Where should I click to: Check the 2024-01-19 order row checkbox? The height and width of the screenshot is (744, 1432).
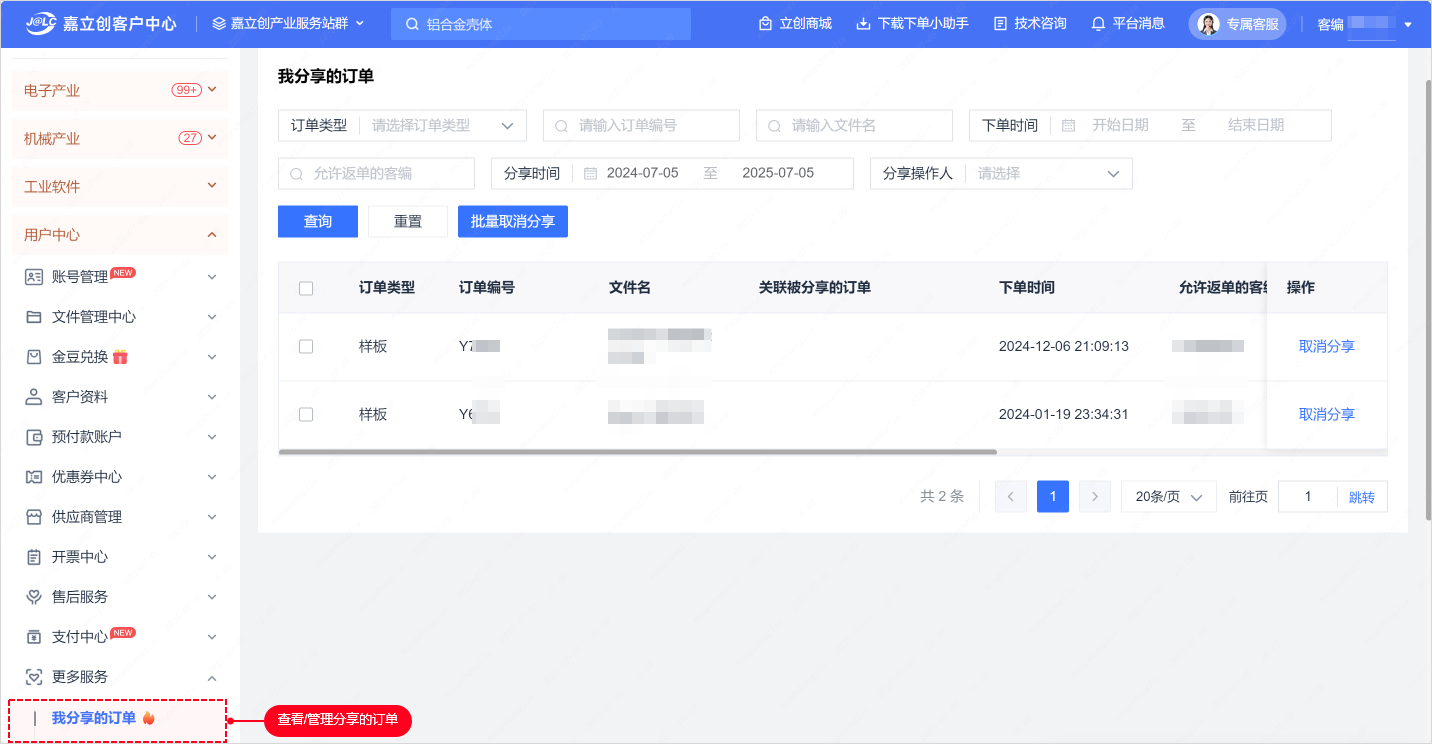pos(306,414)
